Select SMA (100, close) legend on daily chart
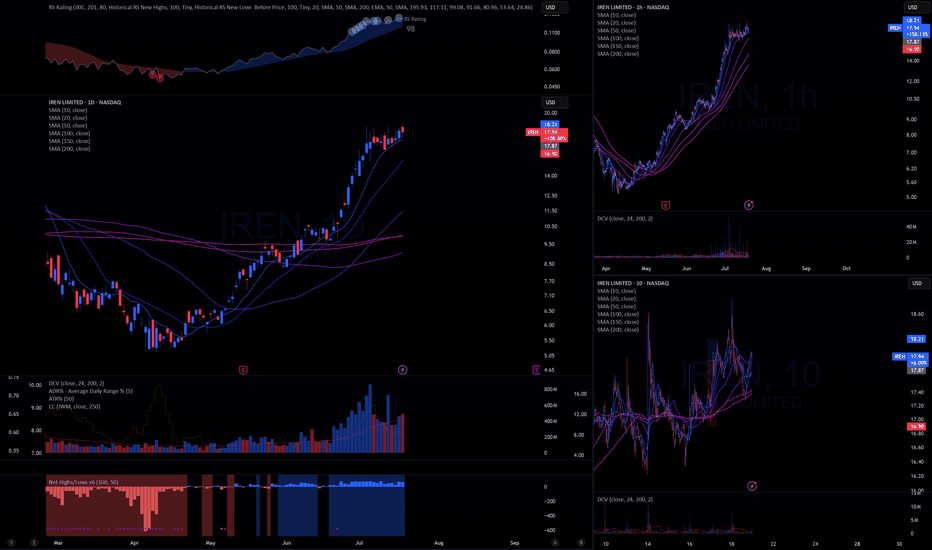The image size is (932, 550). click(x=69, y=133)
